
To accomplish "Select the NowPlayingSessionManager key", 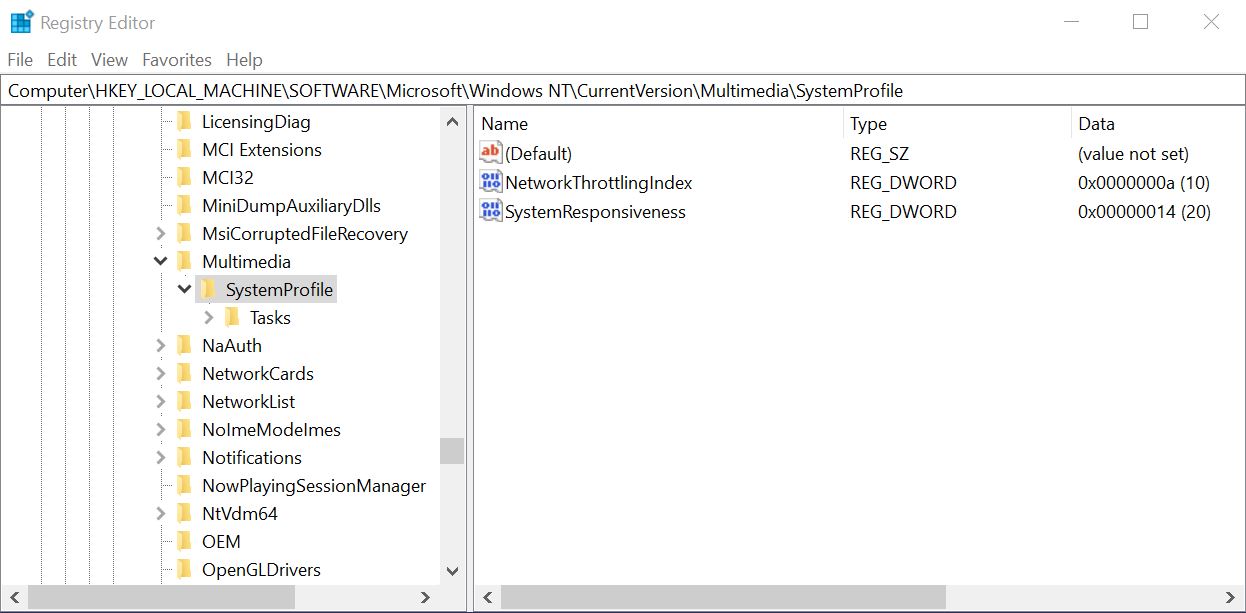I will 314,485.
